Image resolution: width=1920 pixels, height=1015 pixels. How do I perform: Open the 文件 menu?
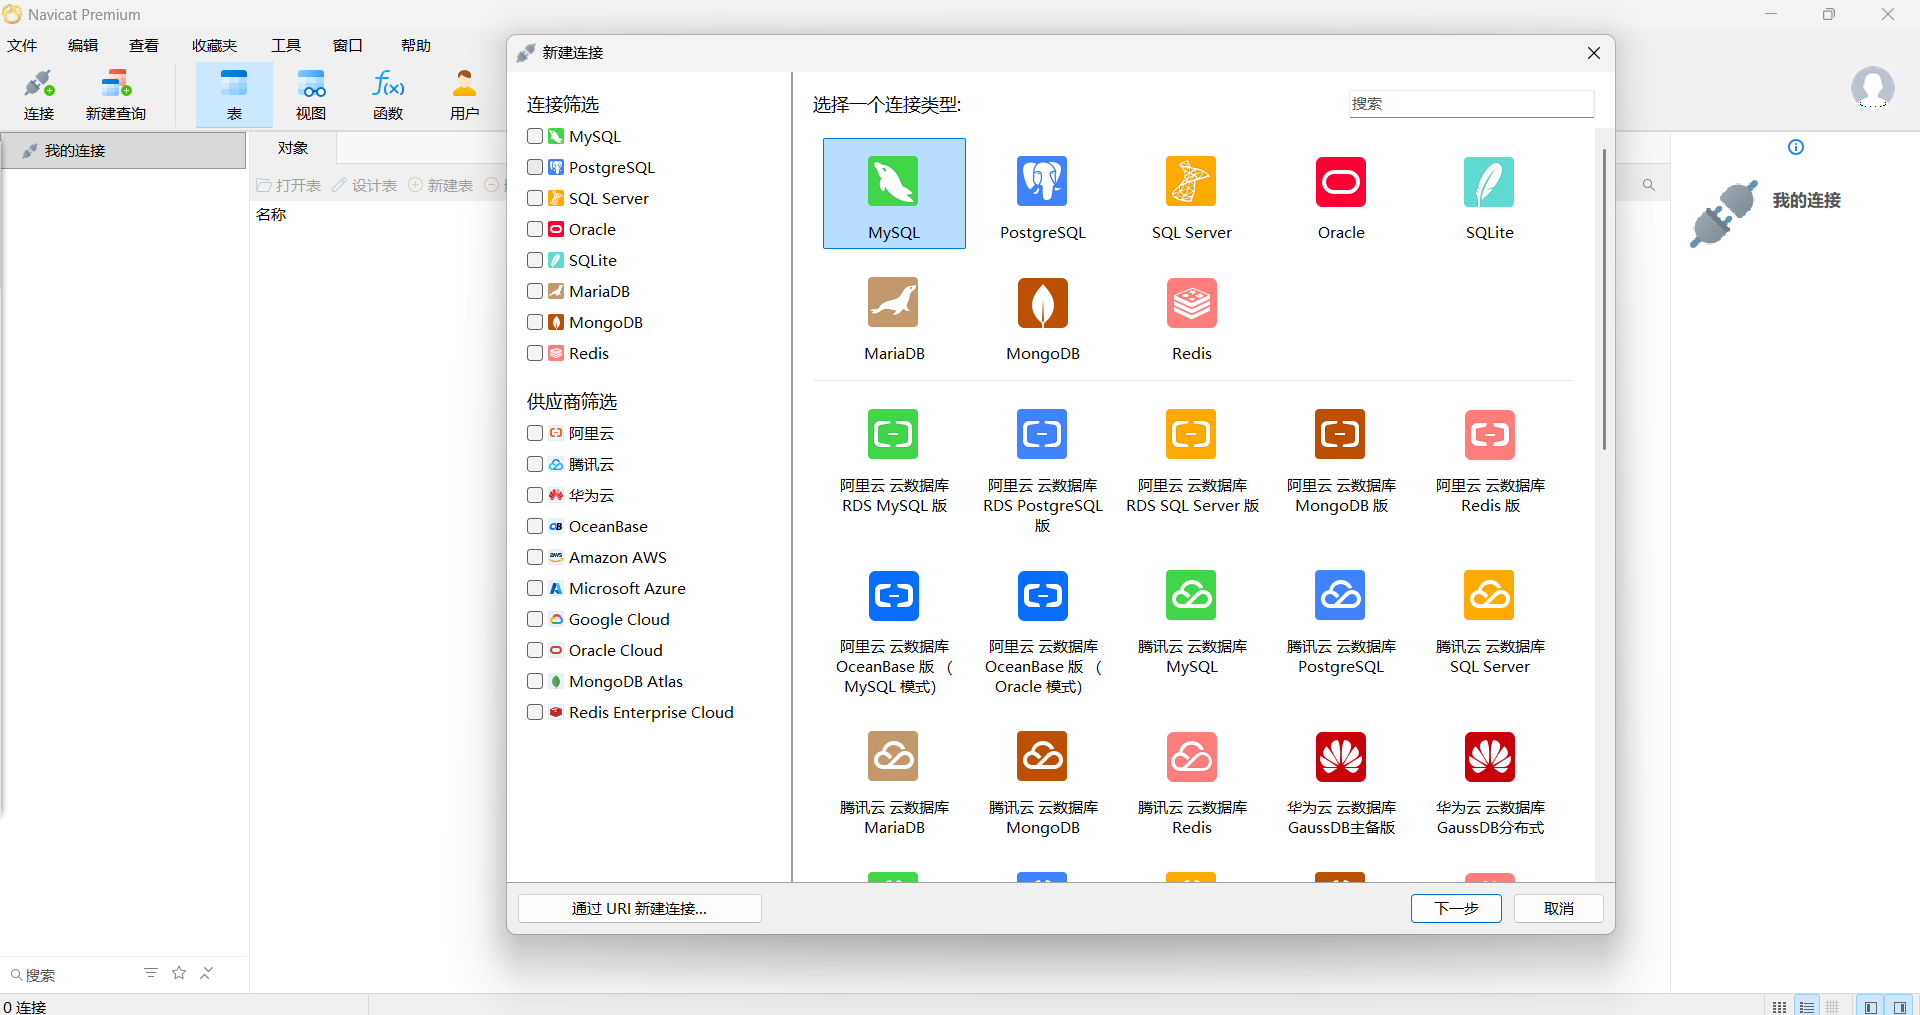click(22, 45)
